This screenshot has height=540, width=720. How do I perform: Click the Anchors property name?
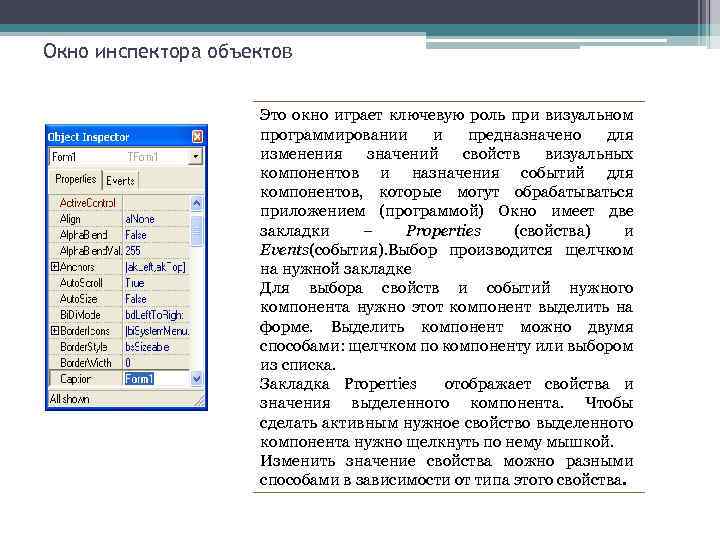pos(77,267)
